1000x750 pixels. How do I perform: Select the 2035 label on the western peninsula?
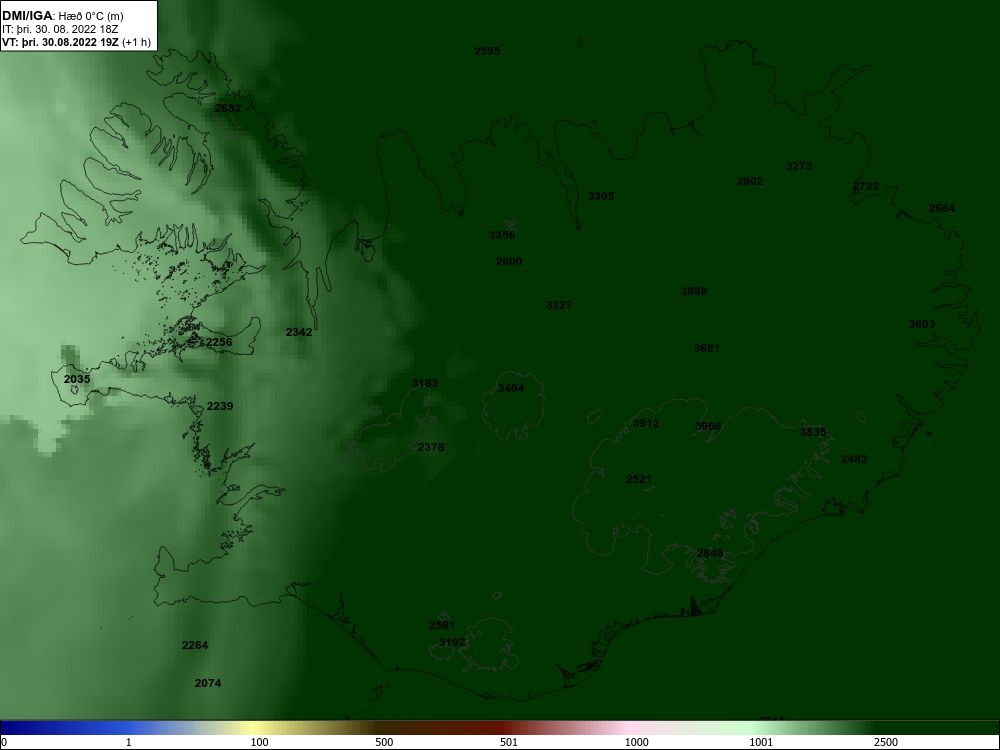[x=77, y=379]
